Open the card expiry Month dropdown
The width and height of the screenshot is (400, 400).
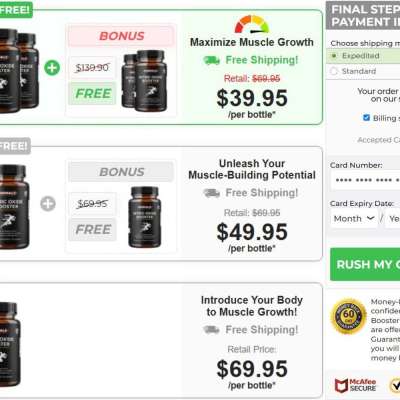point(354,219)
